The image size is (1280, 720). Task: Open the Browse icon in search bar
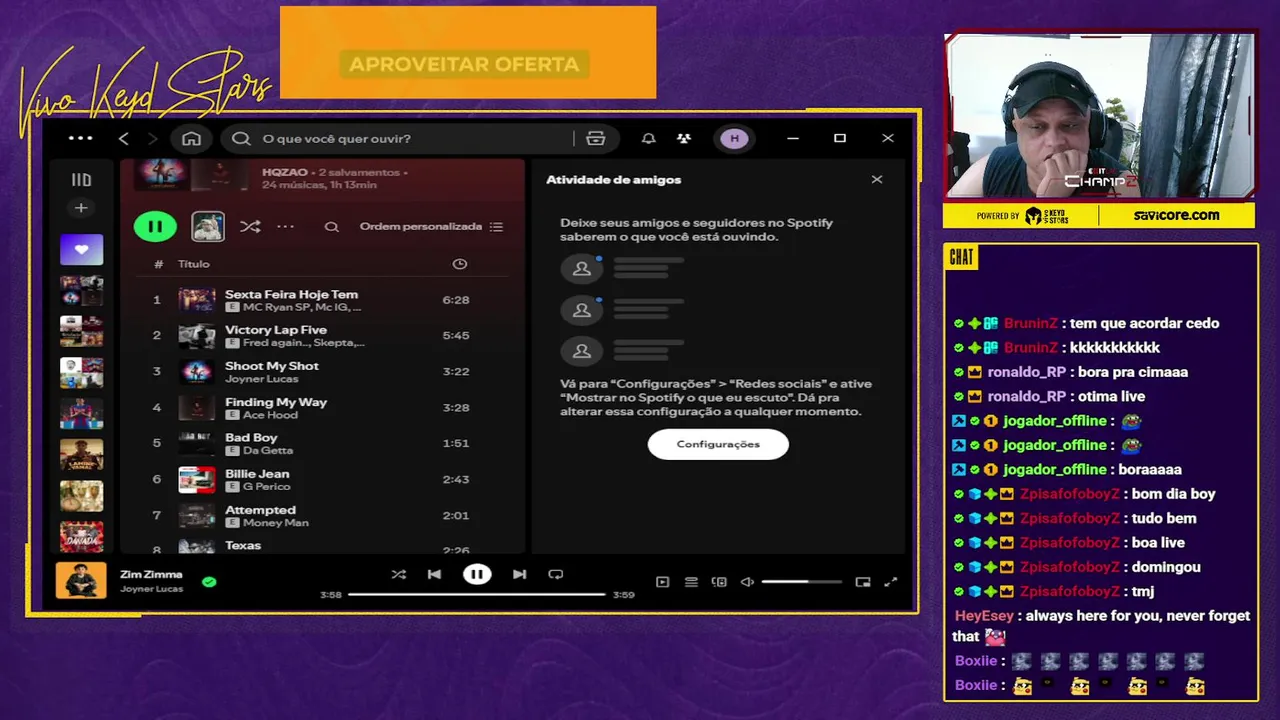pyautogui.click(x=596, y=138)
